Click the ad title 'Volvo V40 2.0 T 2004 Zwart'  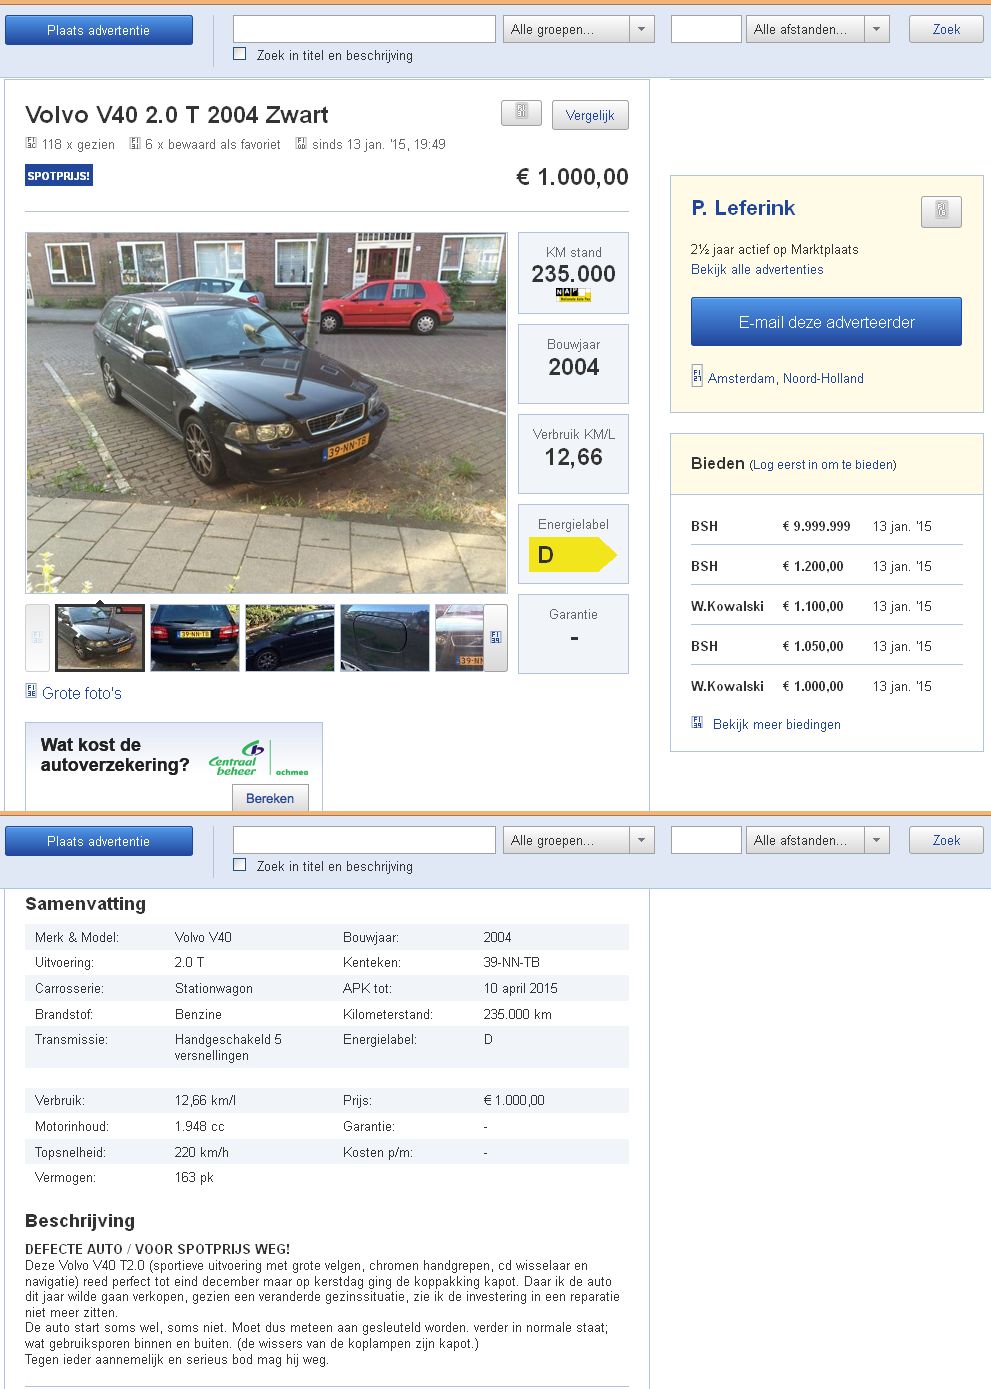177,115
